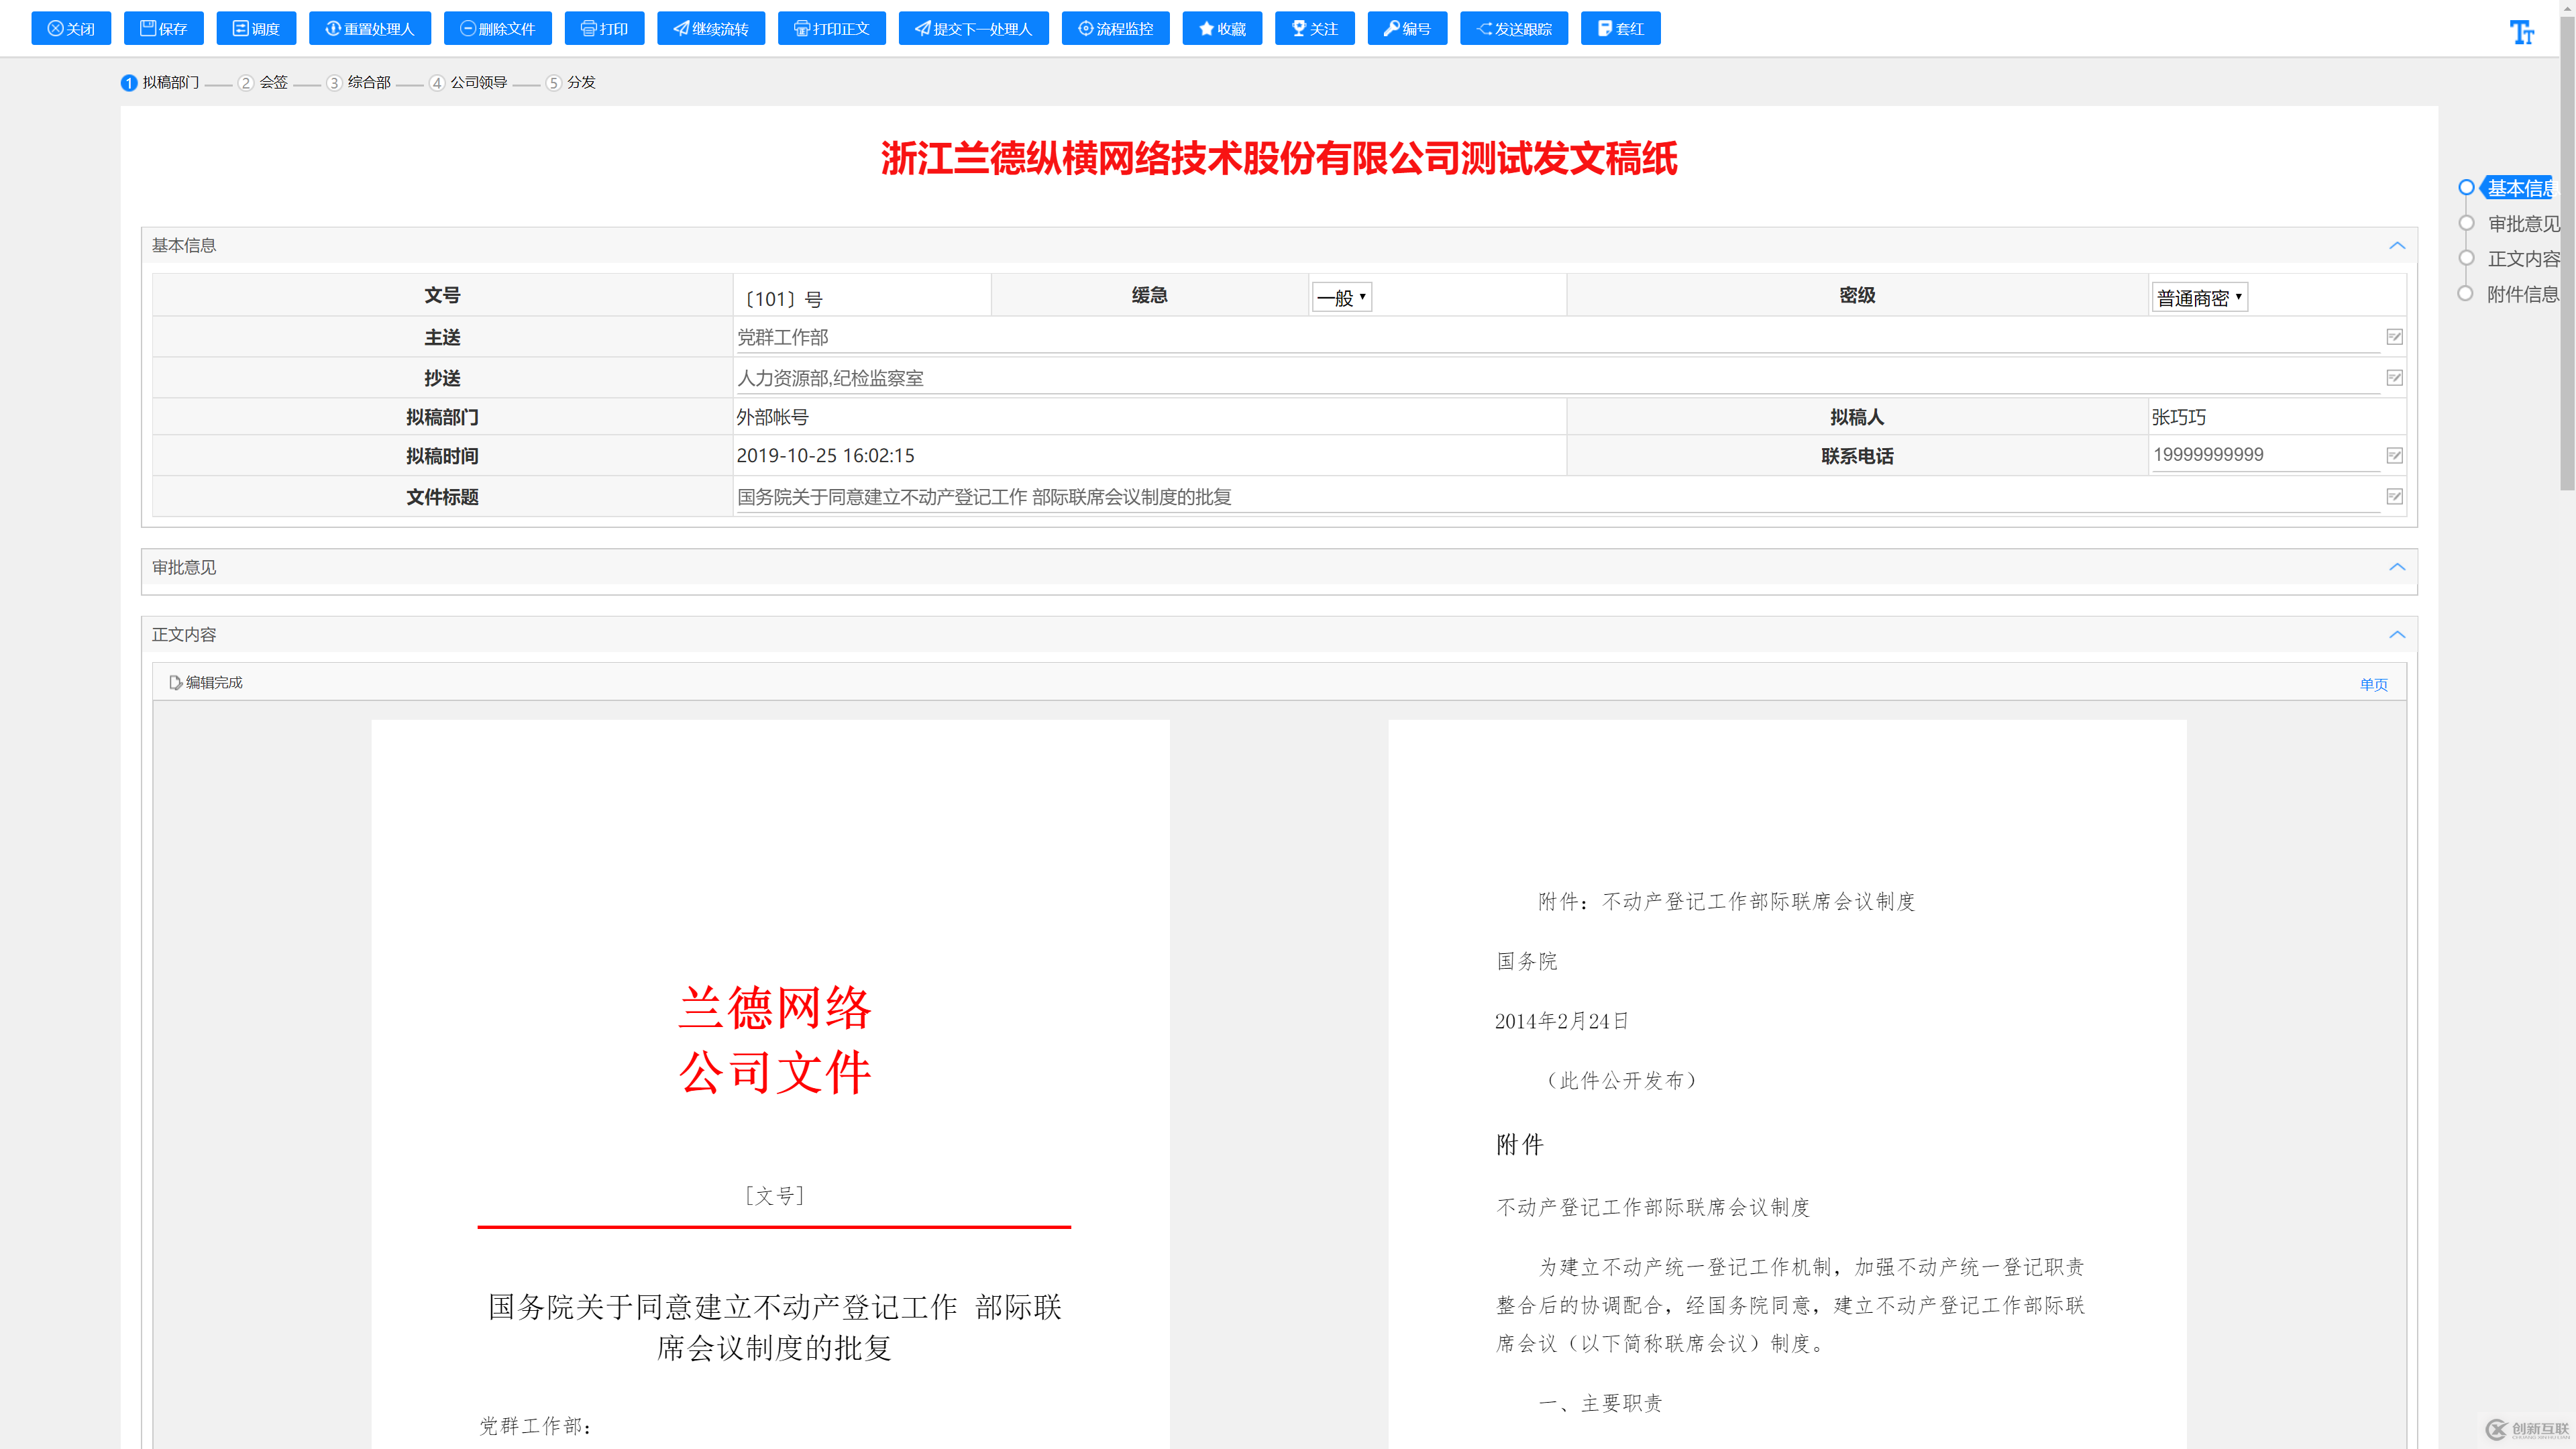Check the checkbox beside 主送 field

pos(2394,337)
